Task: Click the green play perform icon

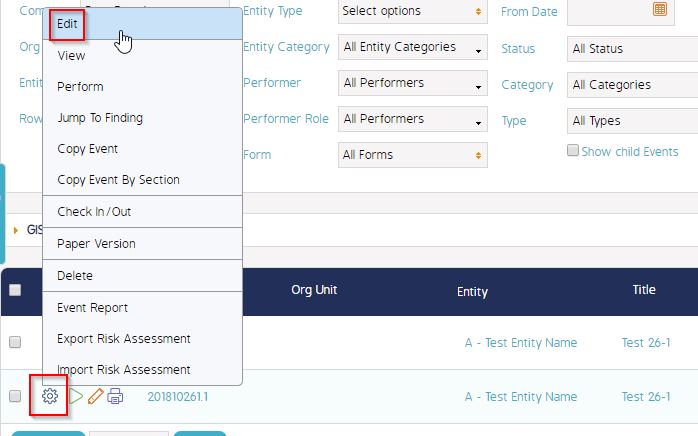Action: click(76, 396)
